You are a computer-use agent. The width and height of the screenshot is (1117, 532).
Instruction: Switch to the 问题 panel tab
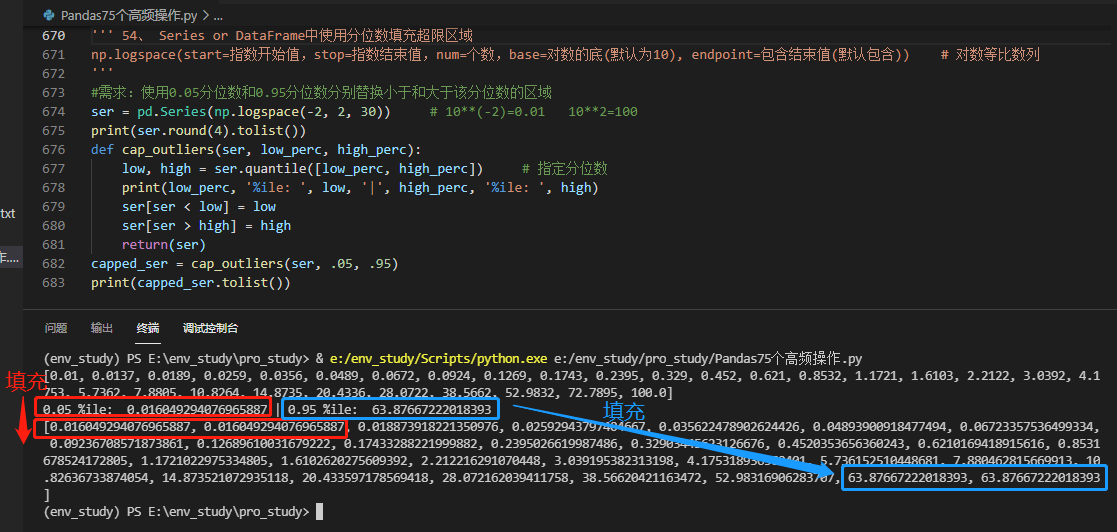[56, 328]
